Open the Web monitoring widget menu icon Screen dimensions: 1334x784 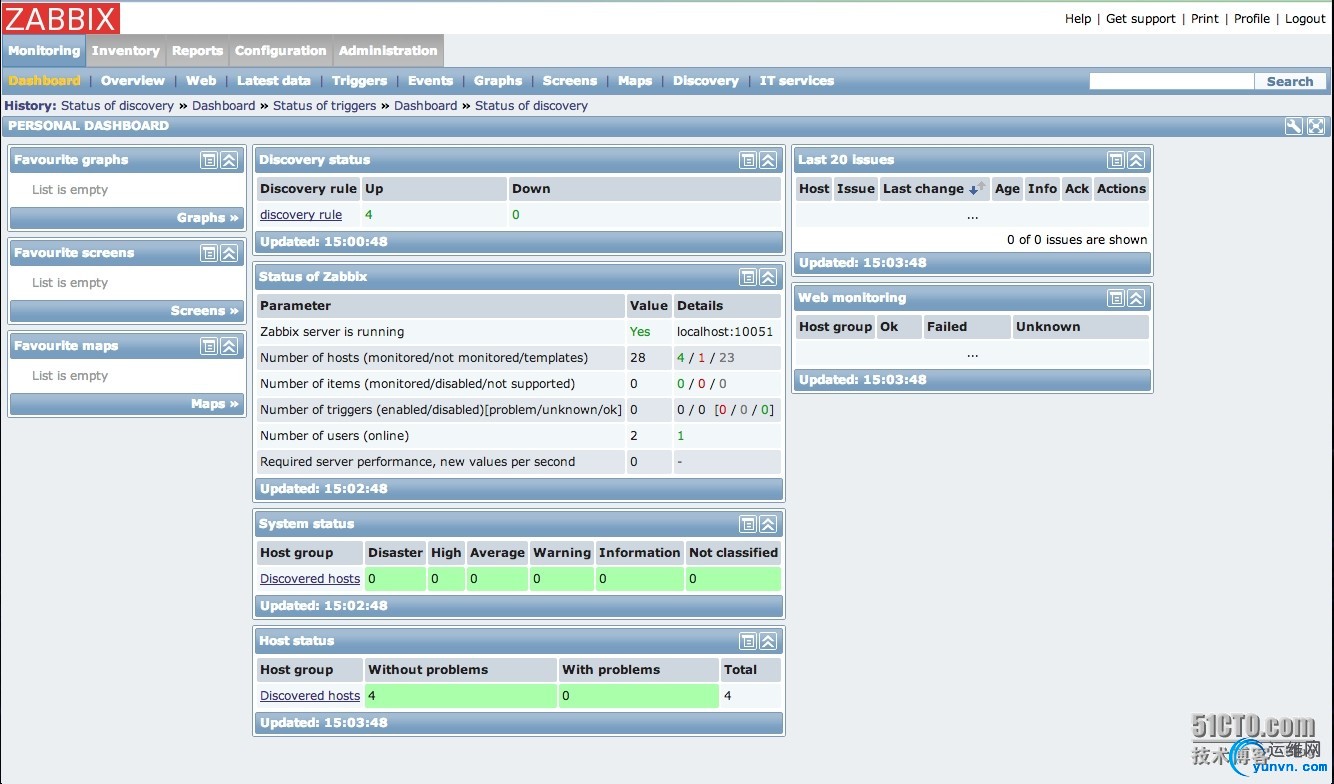pyautogui.click(x=1116, y=298)
